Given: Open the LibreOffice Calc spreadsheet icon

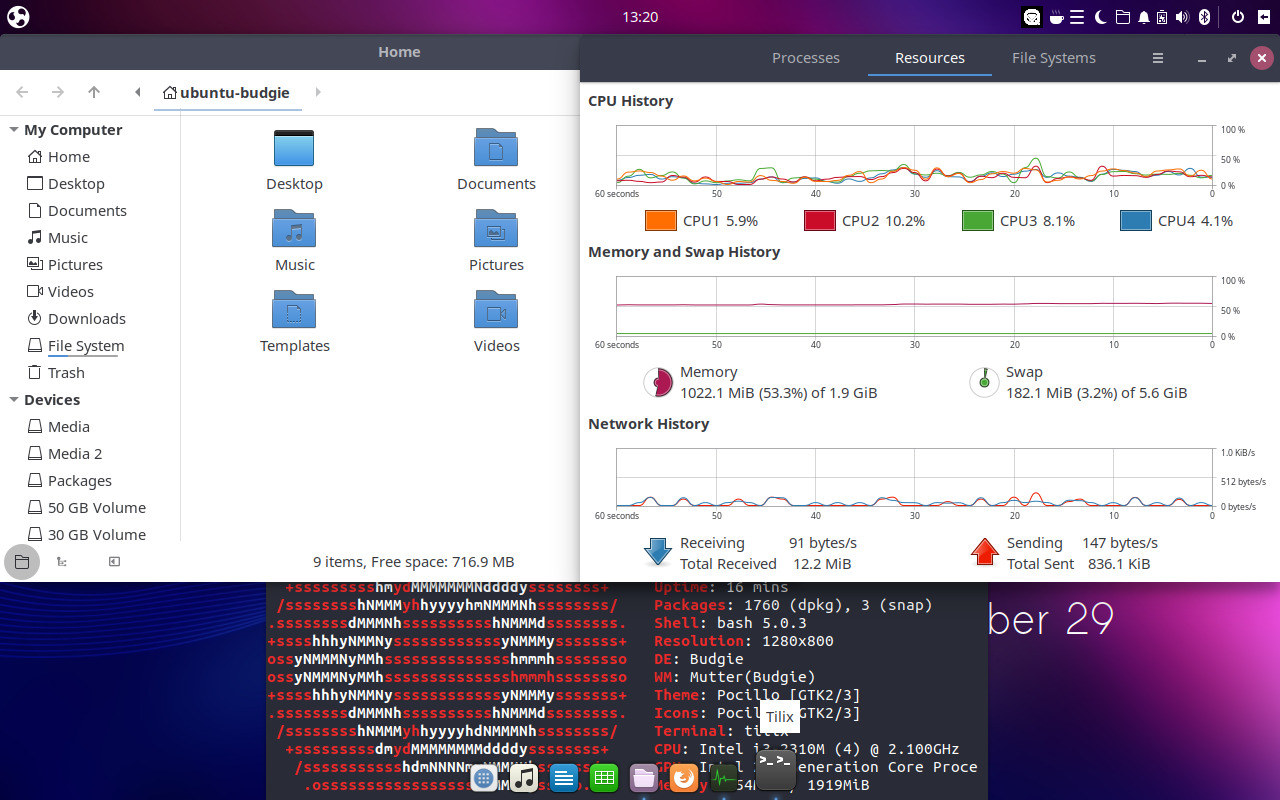Looking at the screenshot, I should (603, 777).
